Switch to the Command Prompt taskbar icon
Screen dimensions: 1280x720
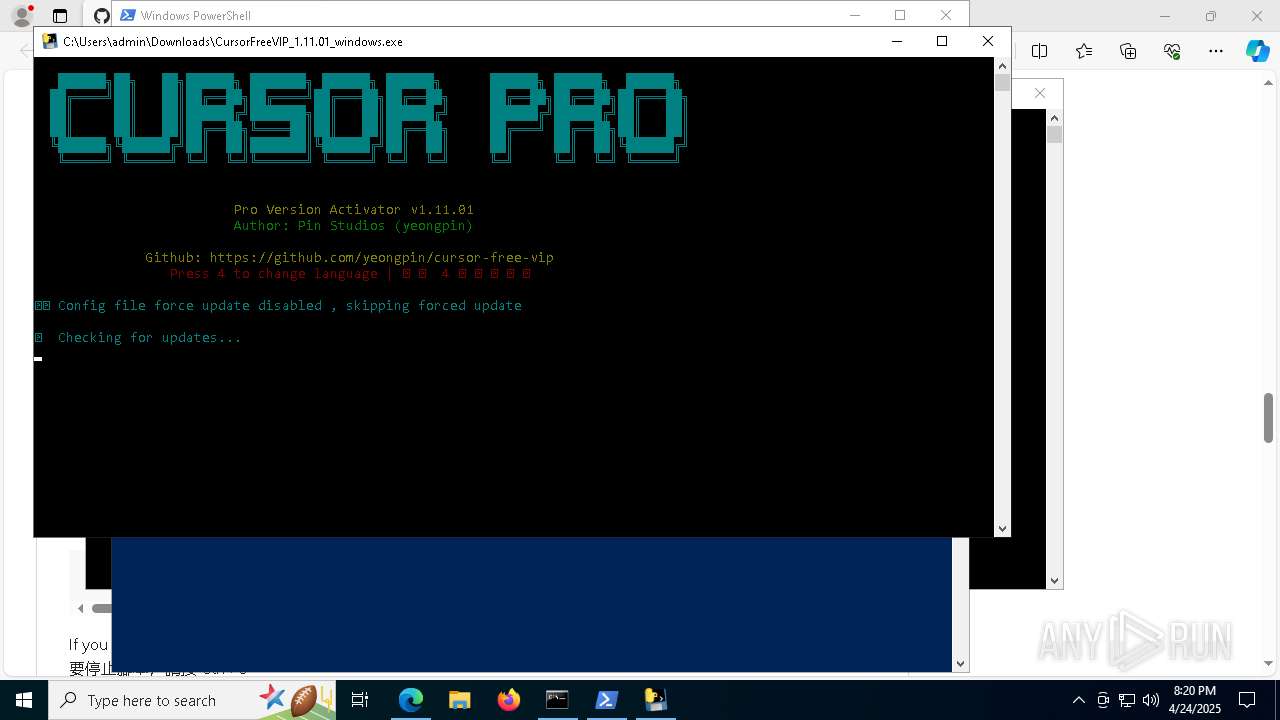(557, 700)
